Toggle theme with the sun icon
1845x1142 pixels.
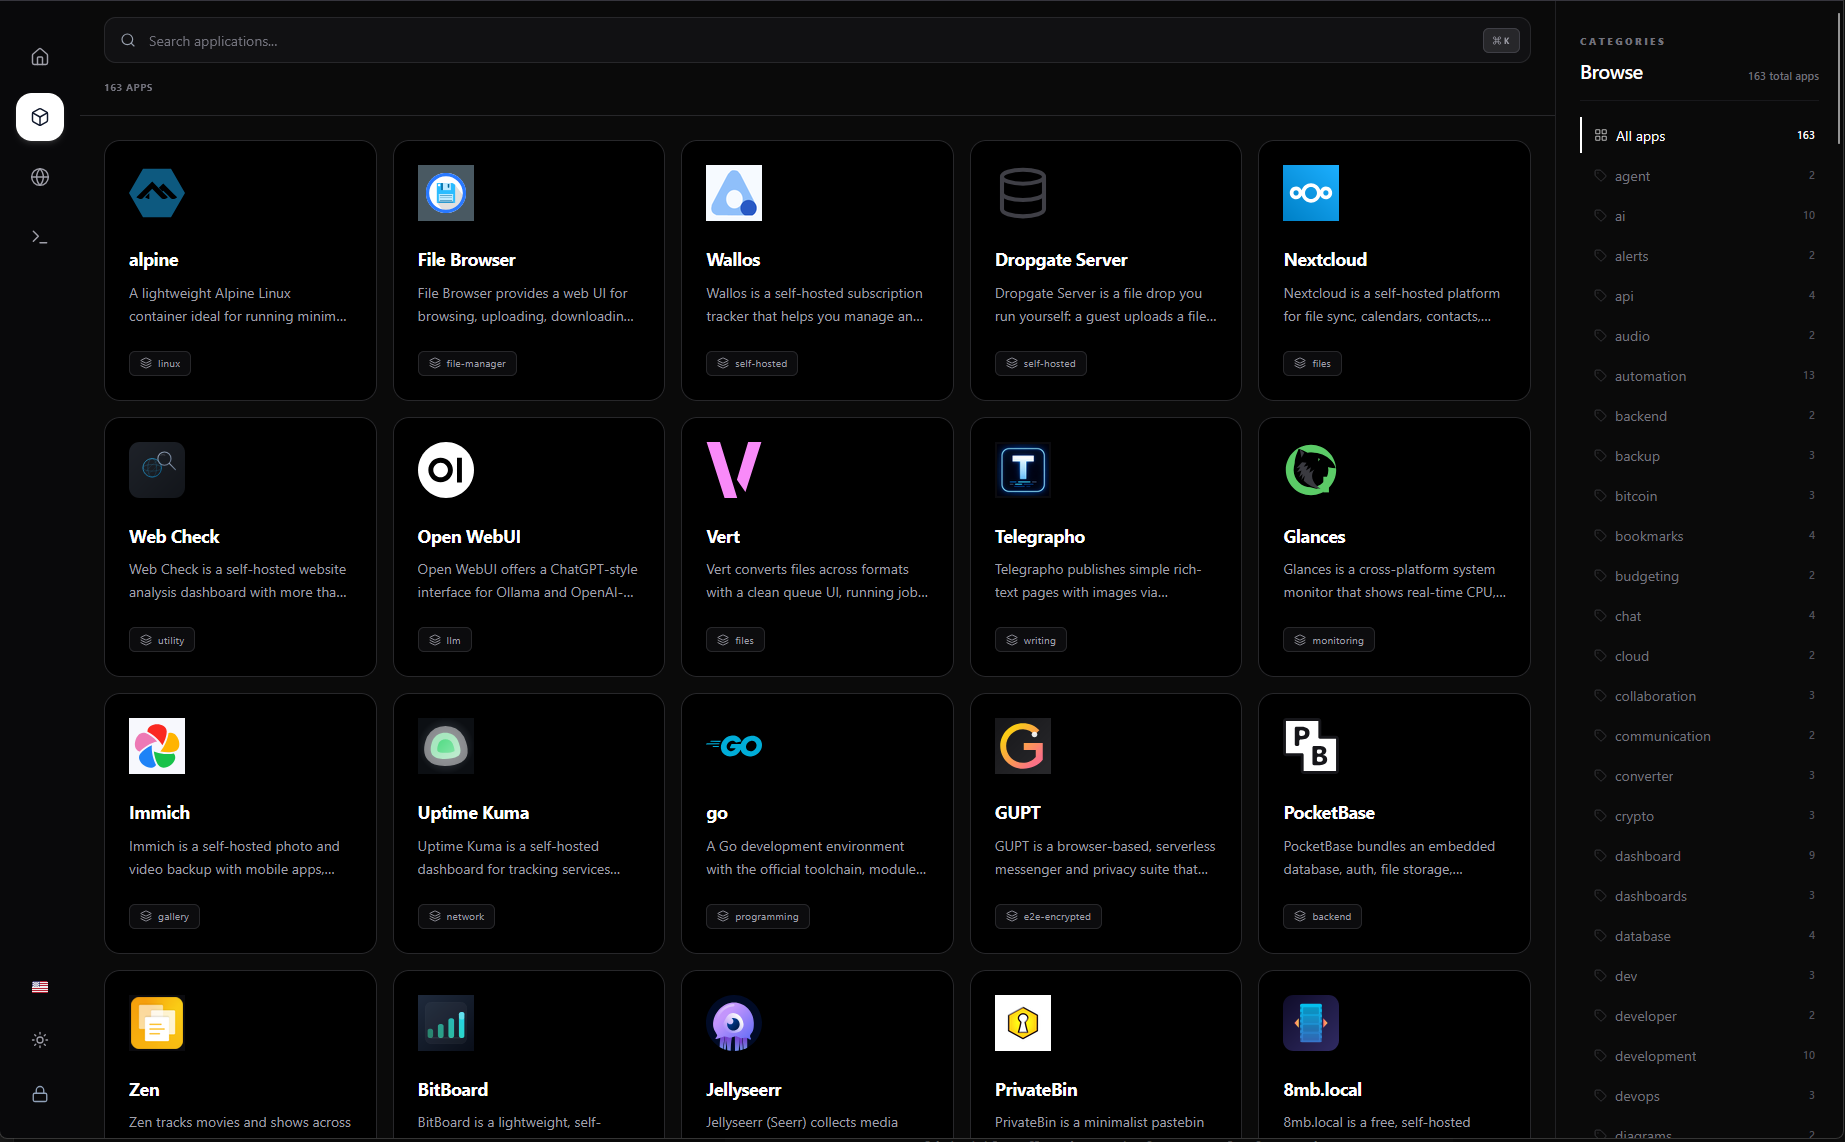[40, 1040]
